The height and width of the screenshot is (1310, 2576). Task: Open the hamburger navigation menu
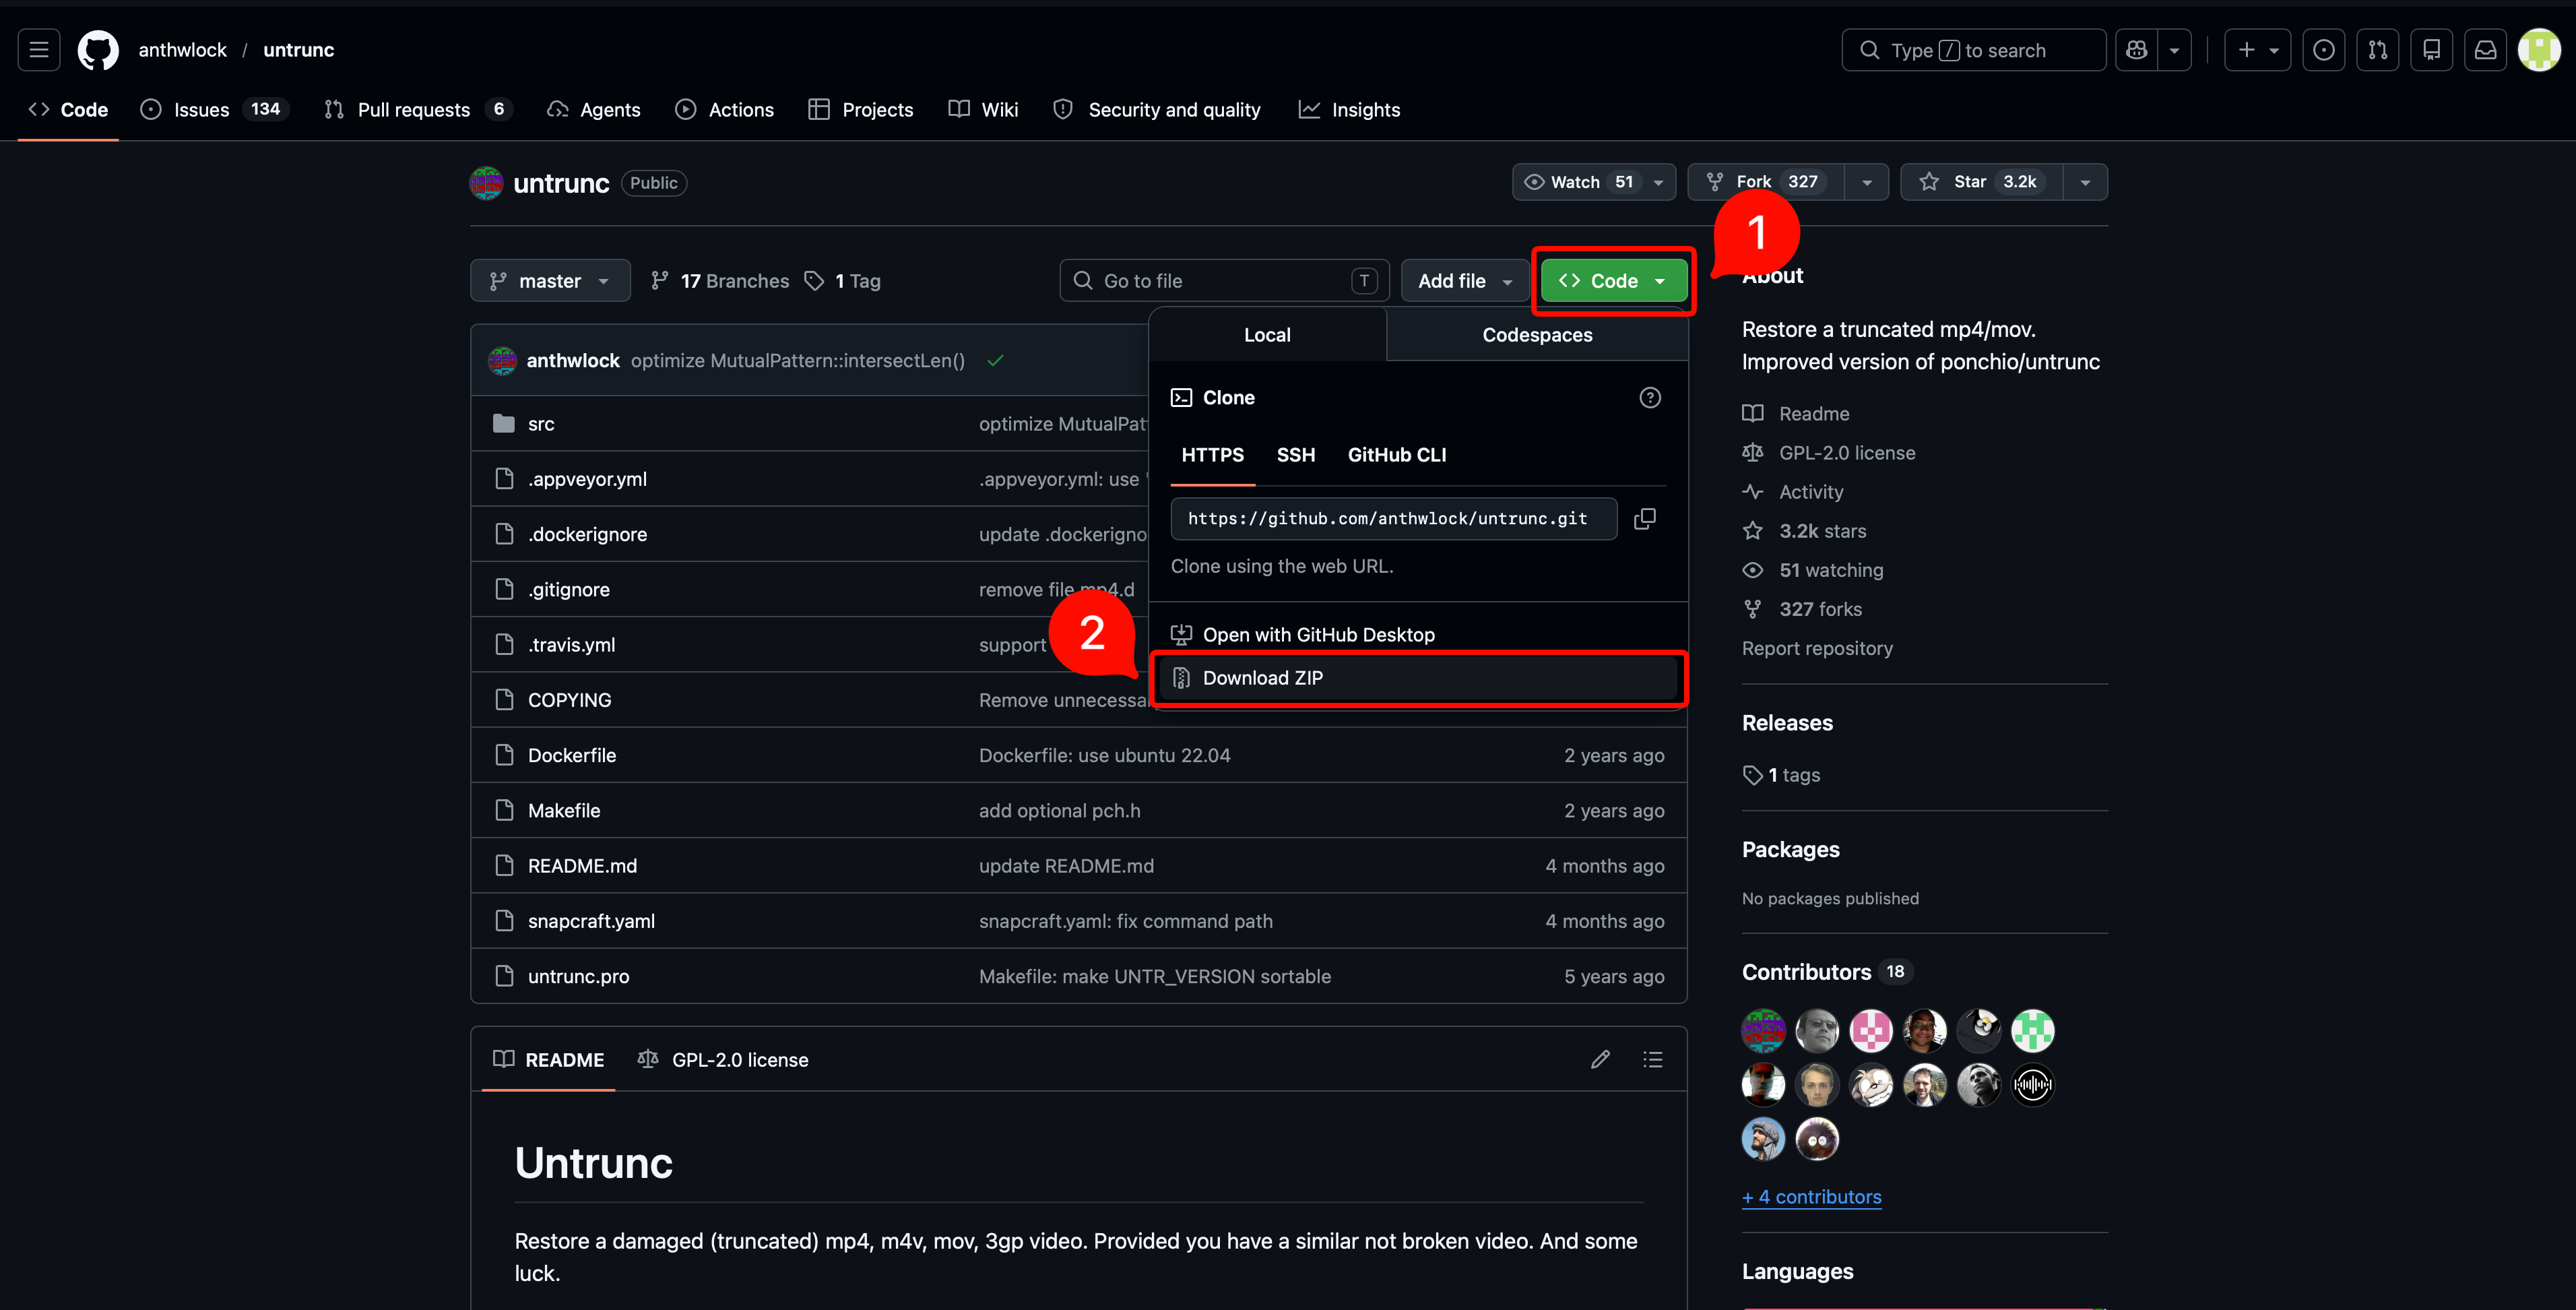pos(39,50)
